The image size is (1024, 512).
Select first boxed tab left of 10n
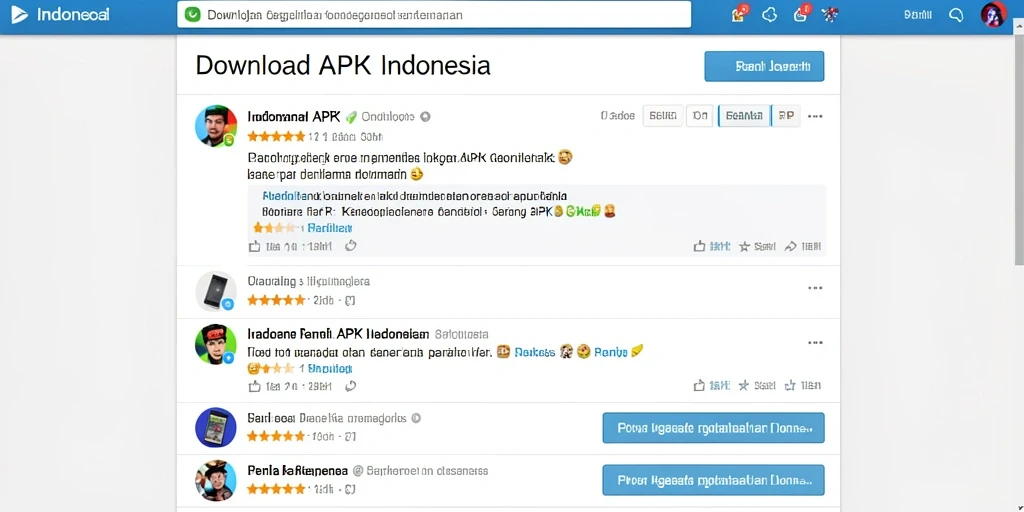coord(663,116)
